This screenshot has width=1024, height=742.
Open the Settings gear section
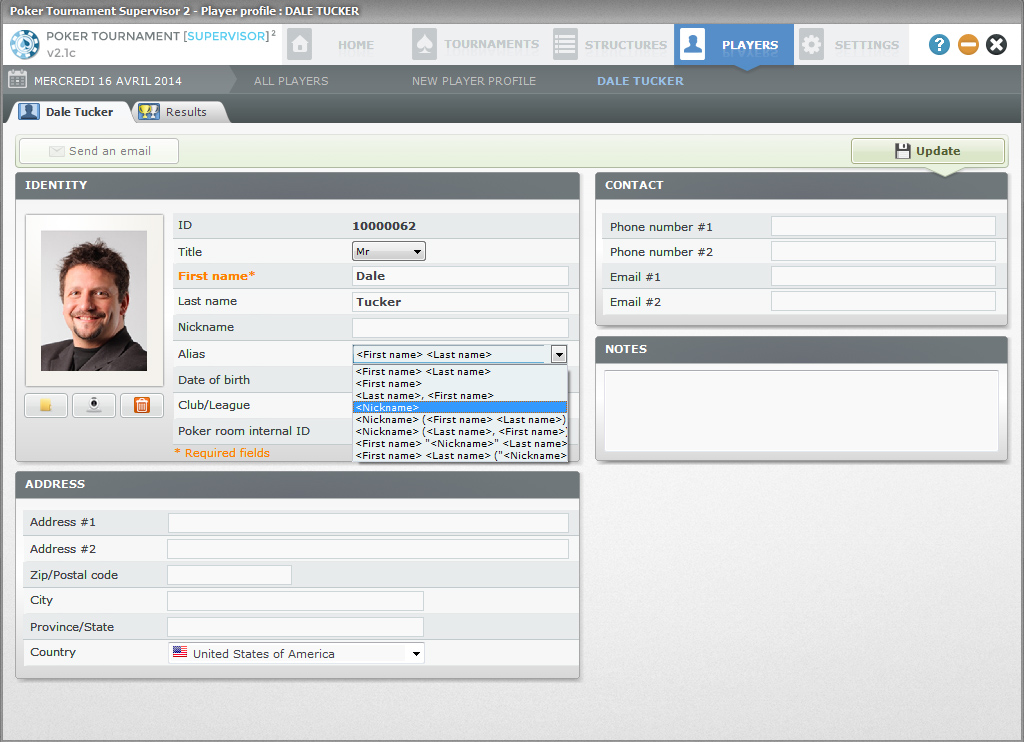850,45
